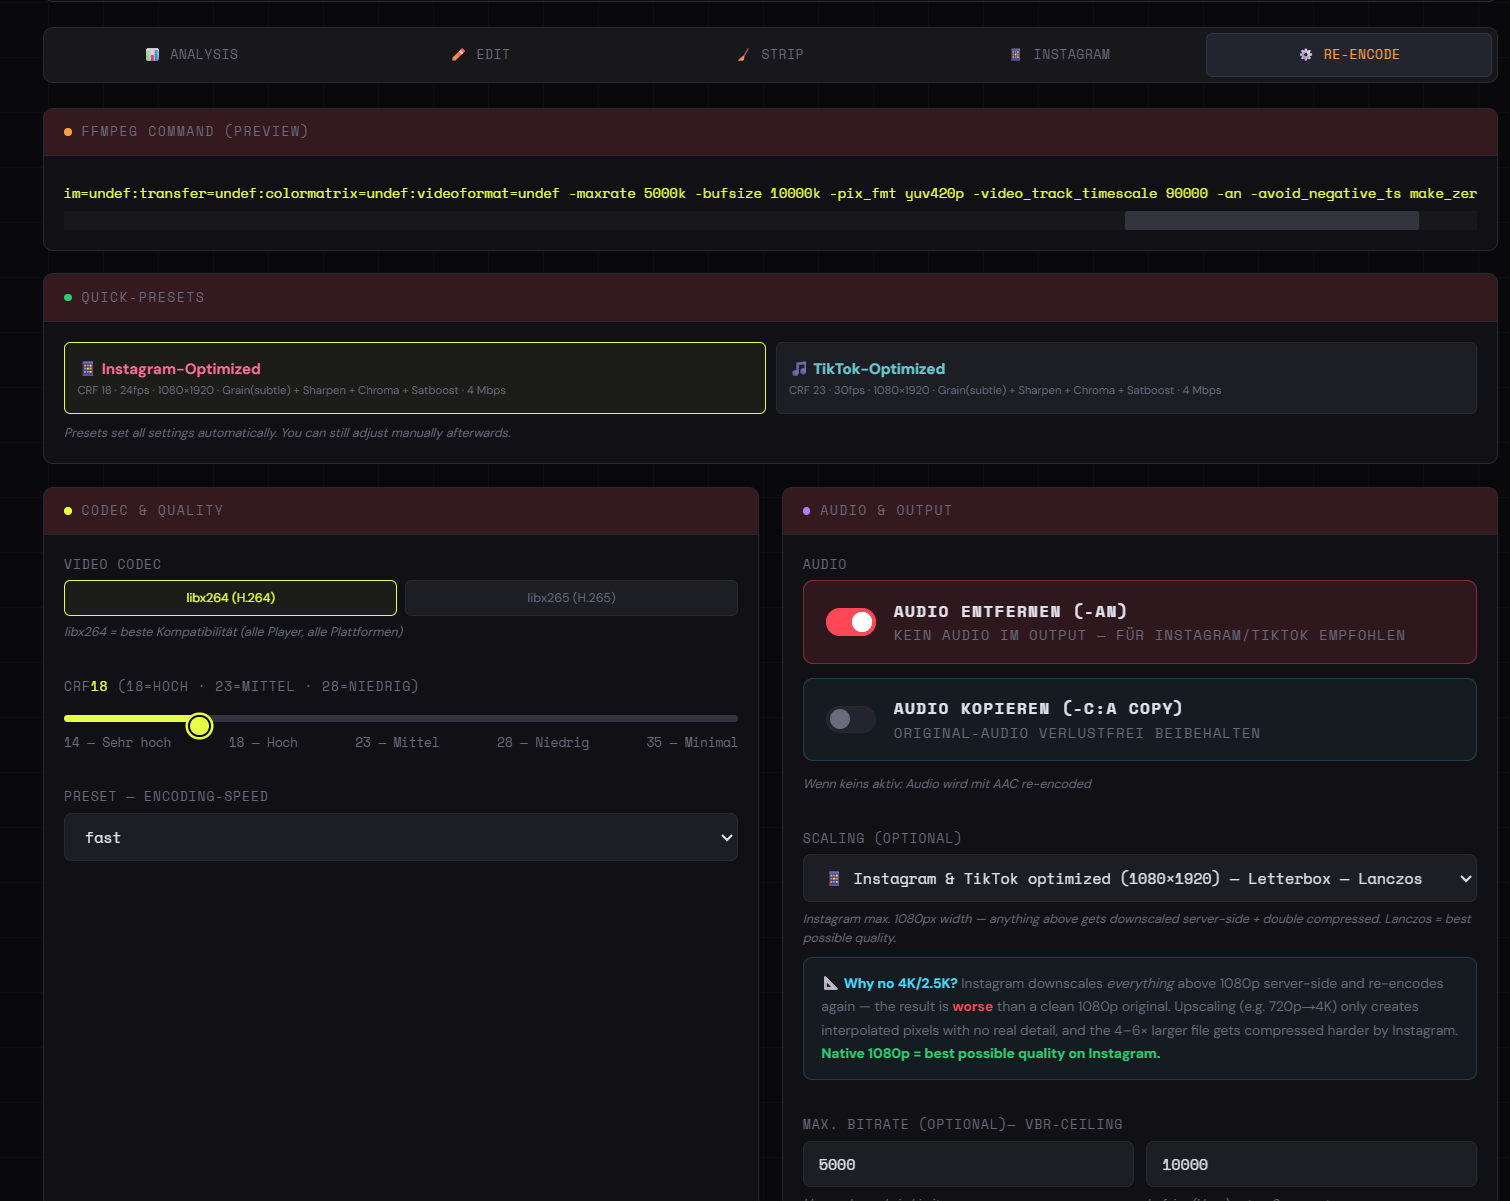Click the ruler icon beside Why no 4K/2.5K
Screen dimensions: 1510x1201
click(x=830, y=983)
